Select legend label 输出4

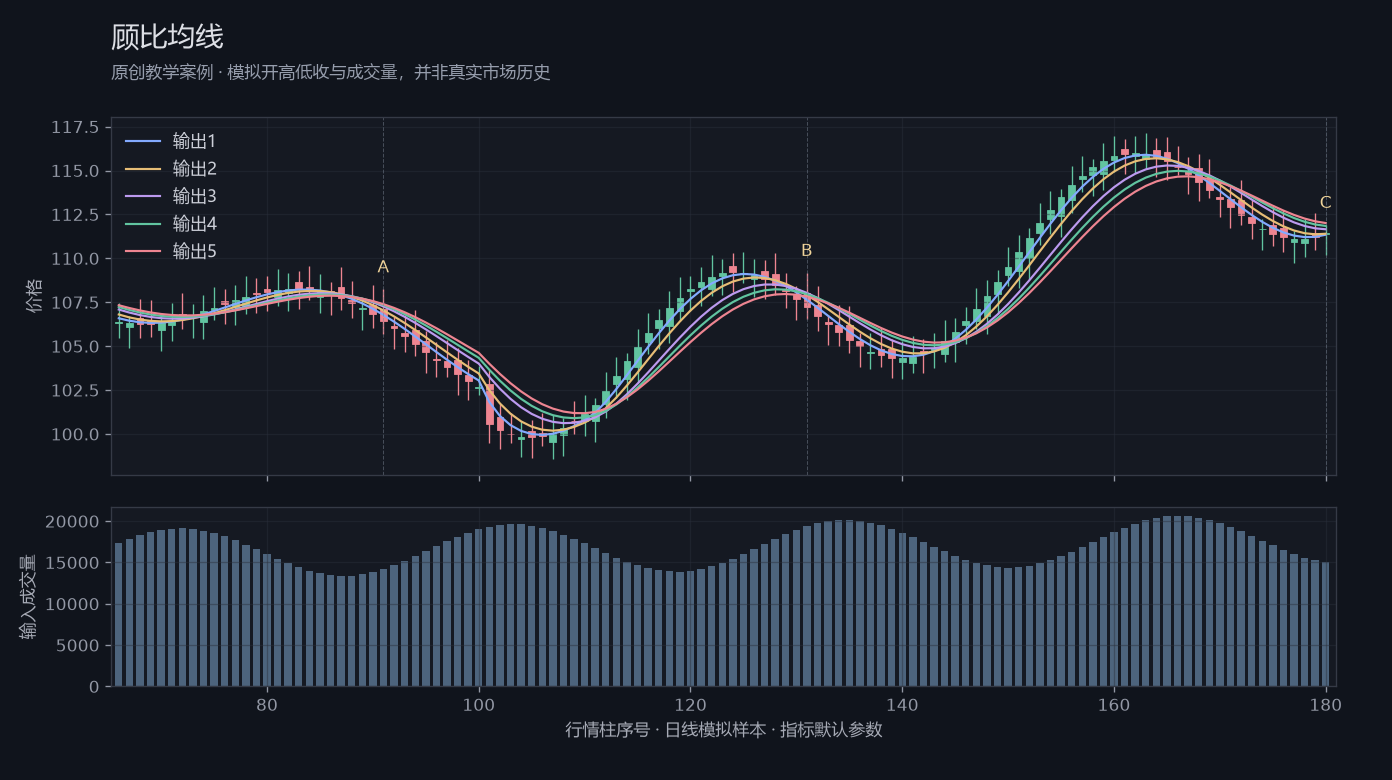(194, 223)
